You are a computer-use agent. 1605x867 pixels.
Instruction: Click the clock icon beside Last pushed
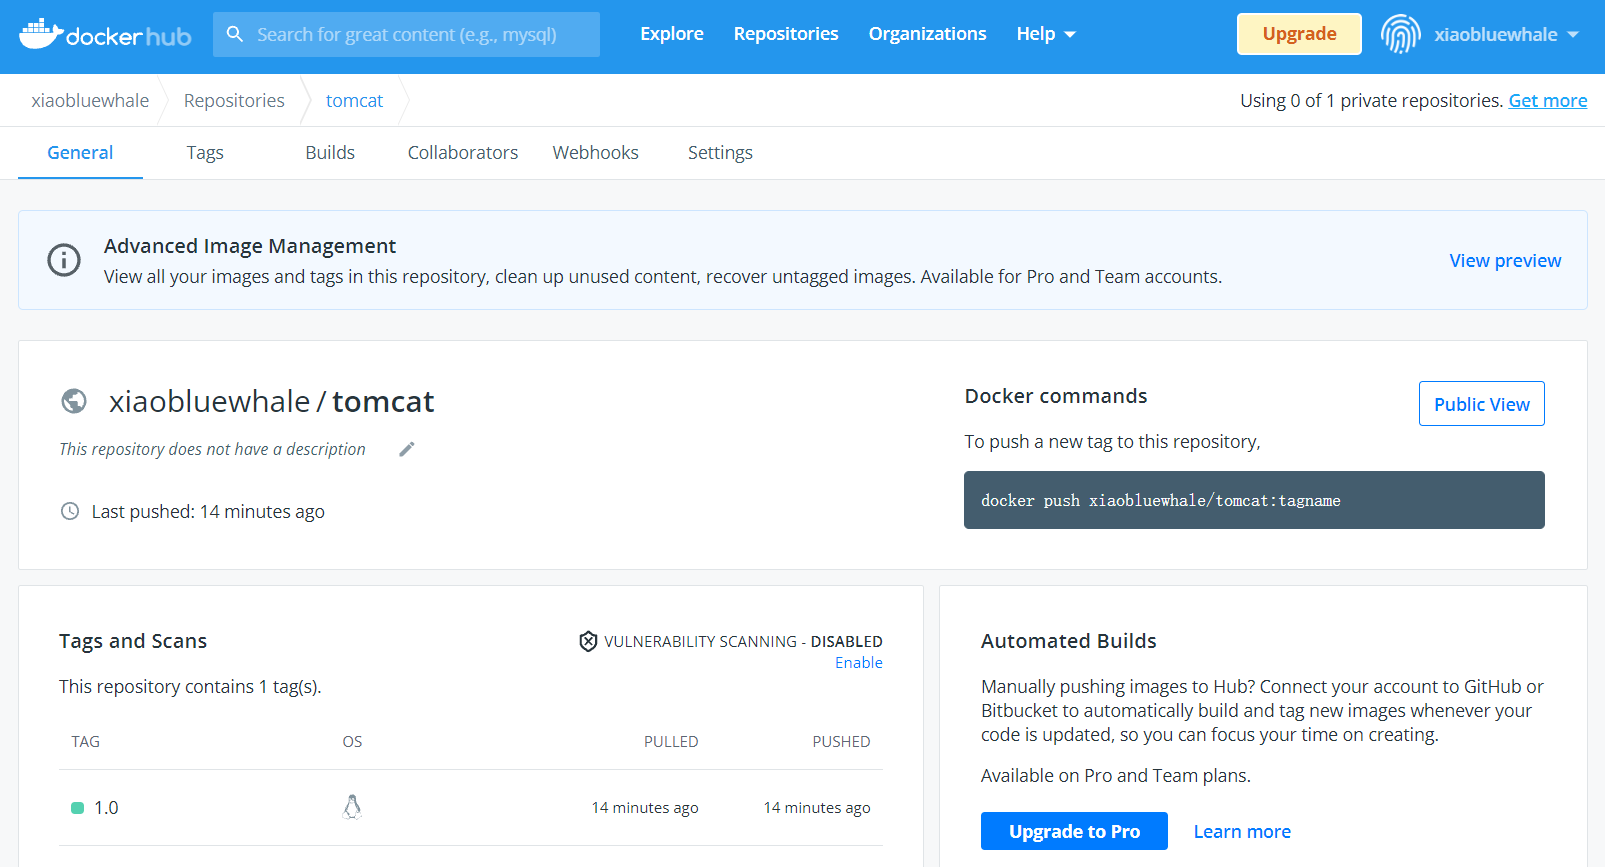[70, 511]
